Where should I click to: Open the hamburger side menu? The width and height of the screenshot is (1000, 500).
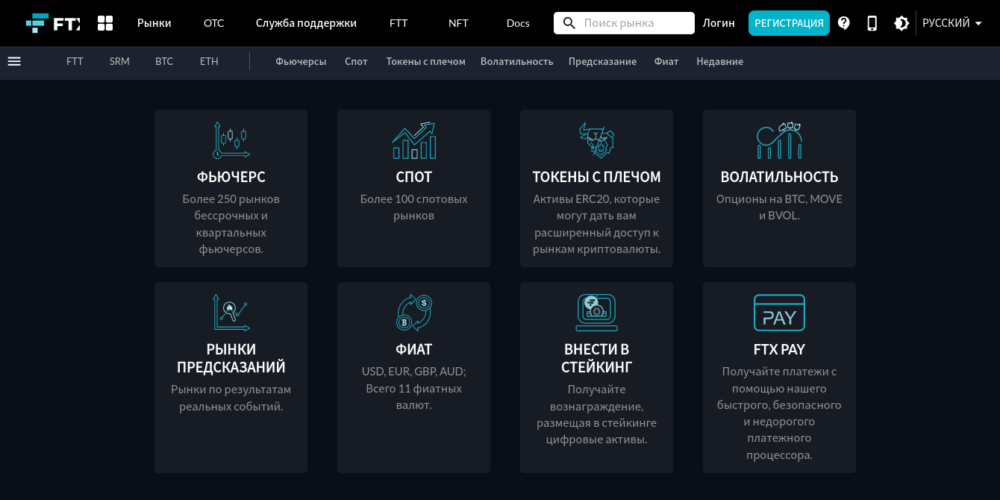[x=14, y=61]
